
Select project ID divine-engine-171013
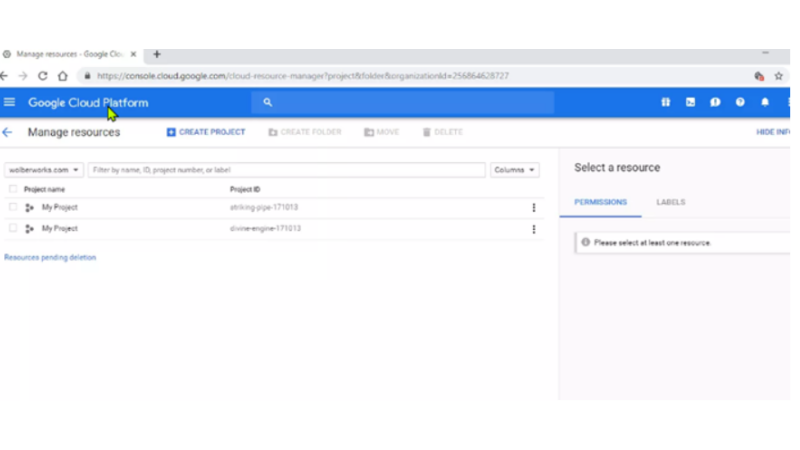(x=265, y=229)
